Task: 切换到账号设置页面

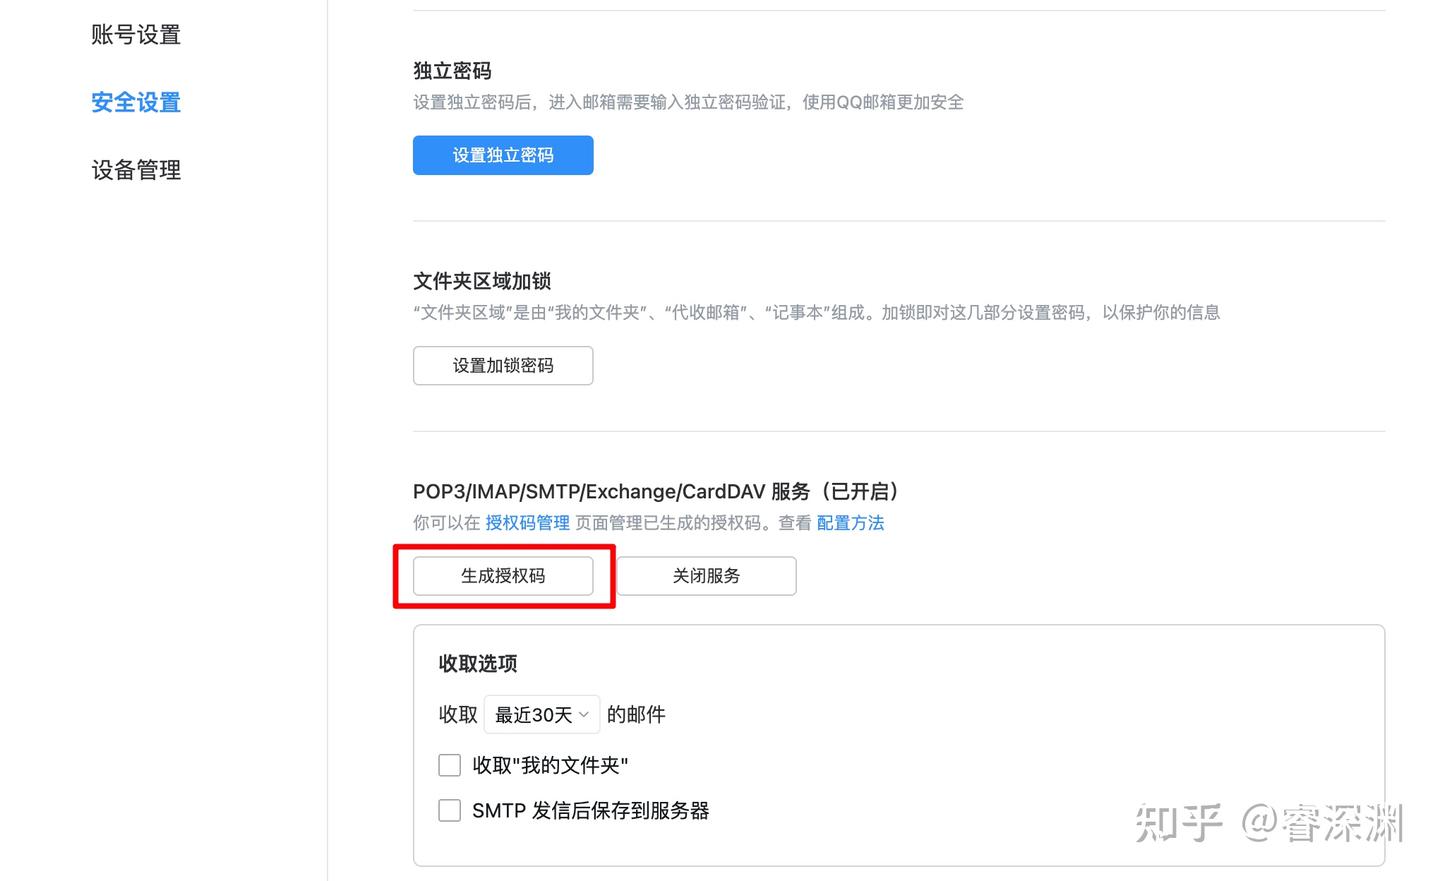Action: pyautogui.click(x=135, y=34)
